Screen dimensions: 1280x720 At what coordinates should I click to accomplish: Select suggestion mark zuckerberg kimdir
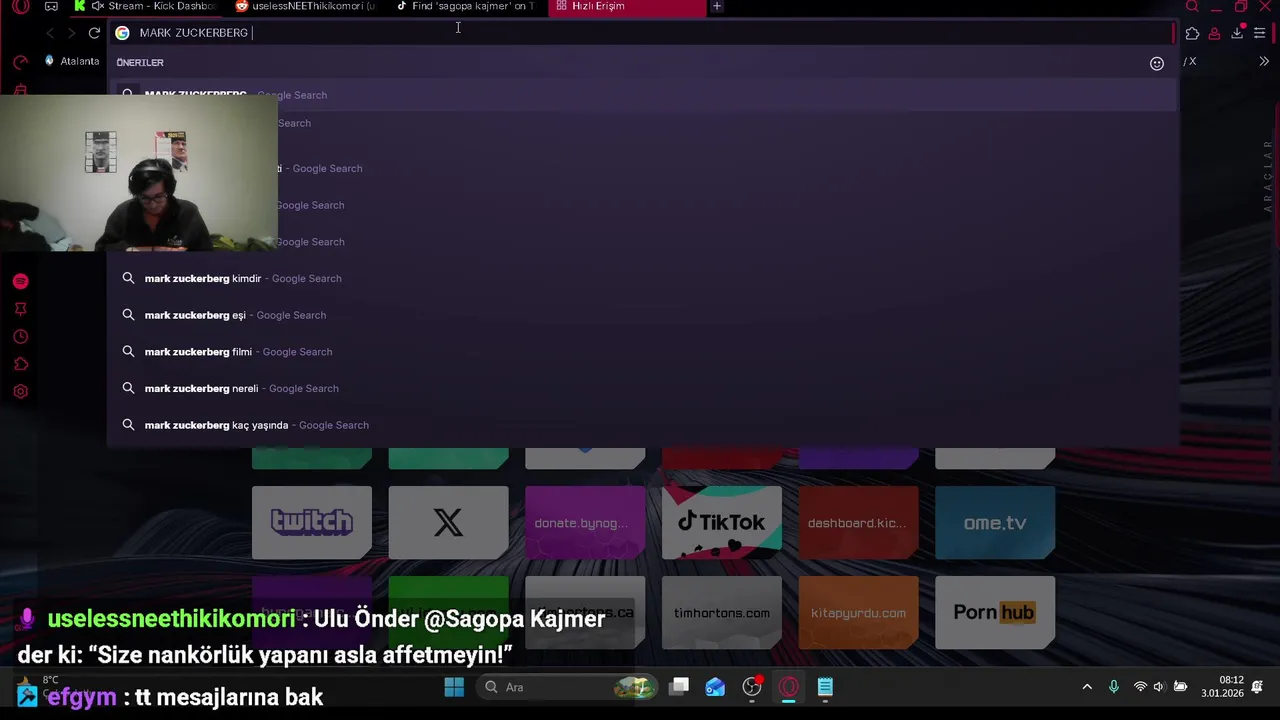643,278
